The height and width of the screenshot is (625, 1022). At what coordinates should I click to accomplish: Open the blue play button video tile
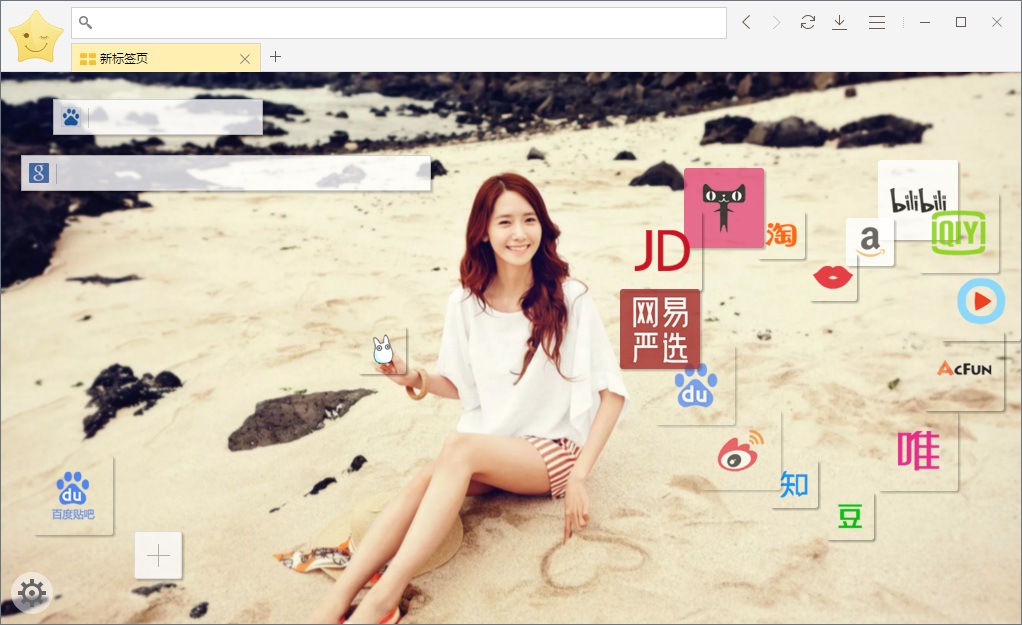click(981, 301)
